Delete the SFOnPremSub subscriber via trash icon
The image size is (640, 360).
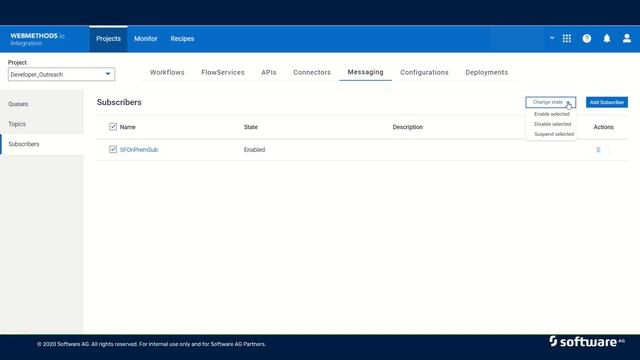598,150
